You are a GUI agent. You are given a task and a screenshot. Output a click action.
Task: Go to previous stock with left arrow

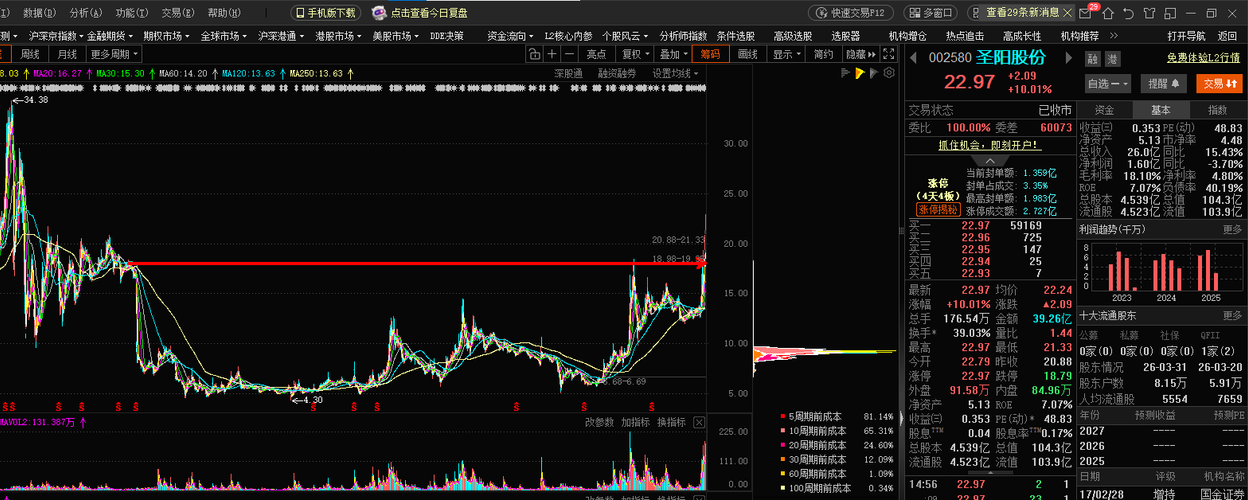pos(913,58)
